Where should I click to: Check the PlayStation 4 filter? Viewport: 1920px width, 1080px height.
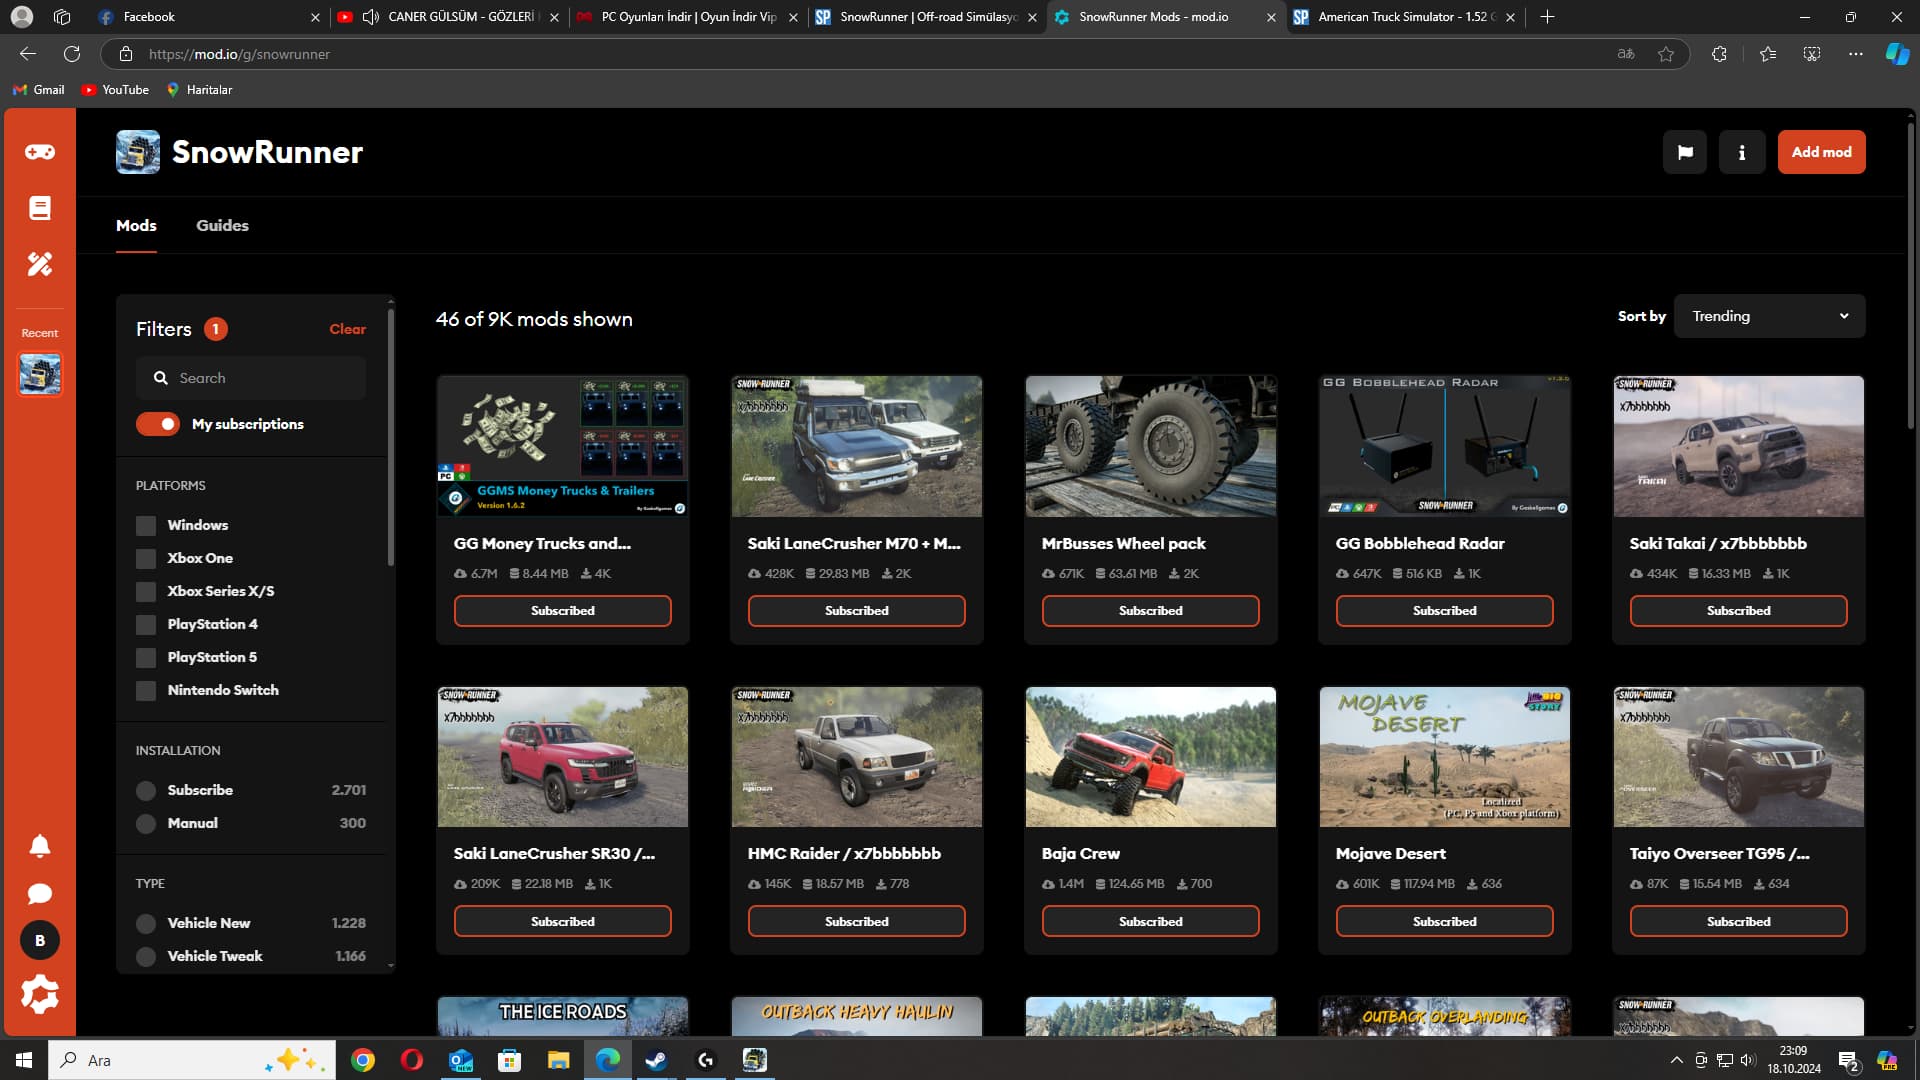146,624
